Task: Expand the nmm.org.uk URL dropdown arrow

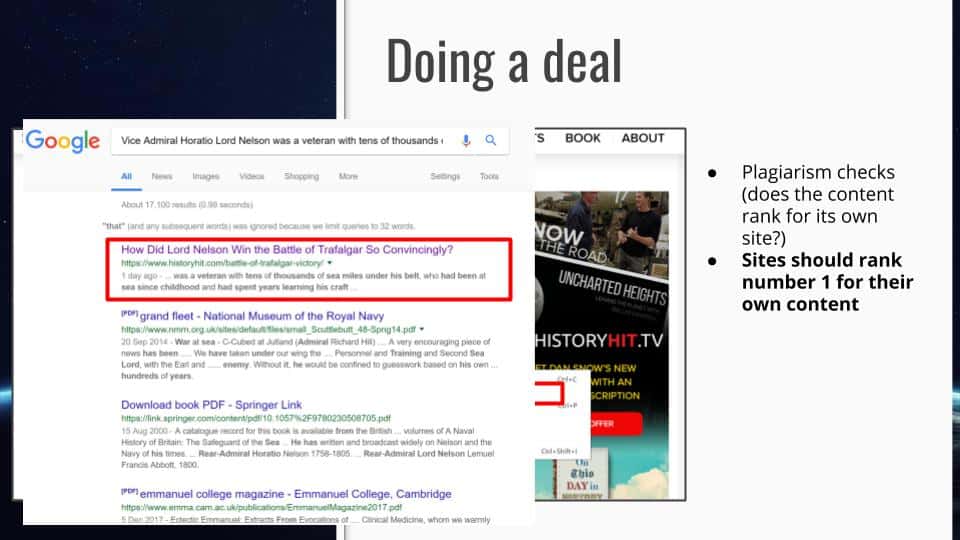Action: 422,329
